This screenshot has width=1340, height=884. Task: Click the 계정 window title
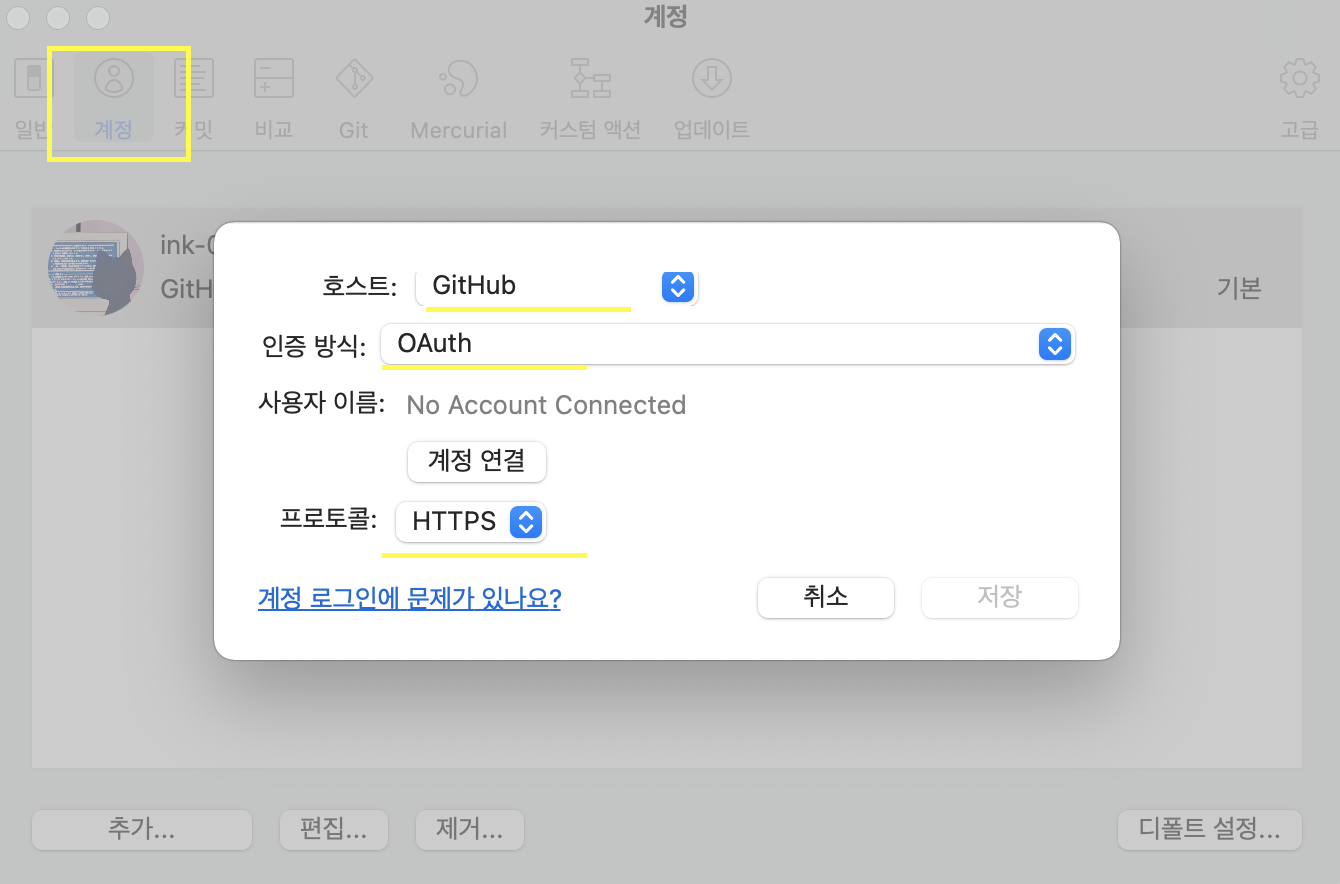666,17
